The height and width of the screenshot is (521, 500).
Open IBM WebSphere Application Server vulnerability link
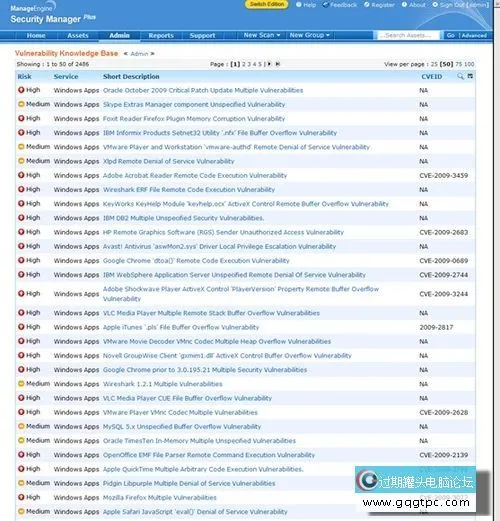tap(234, 275)
